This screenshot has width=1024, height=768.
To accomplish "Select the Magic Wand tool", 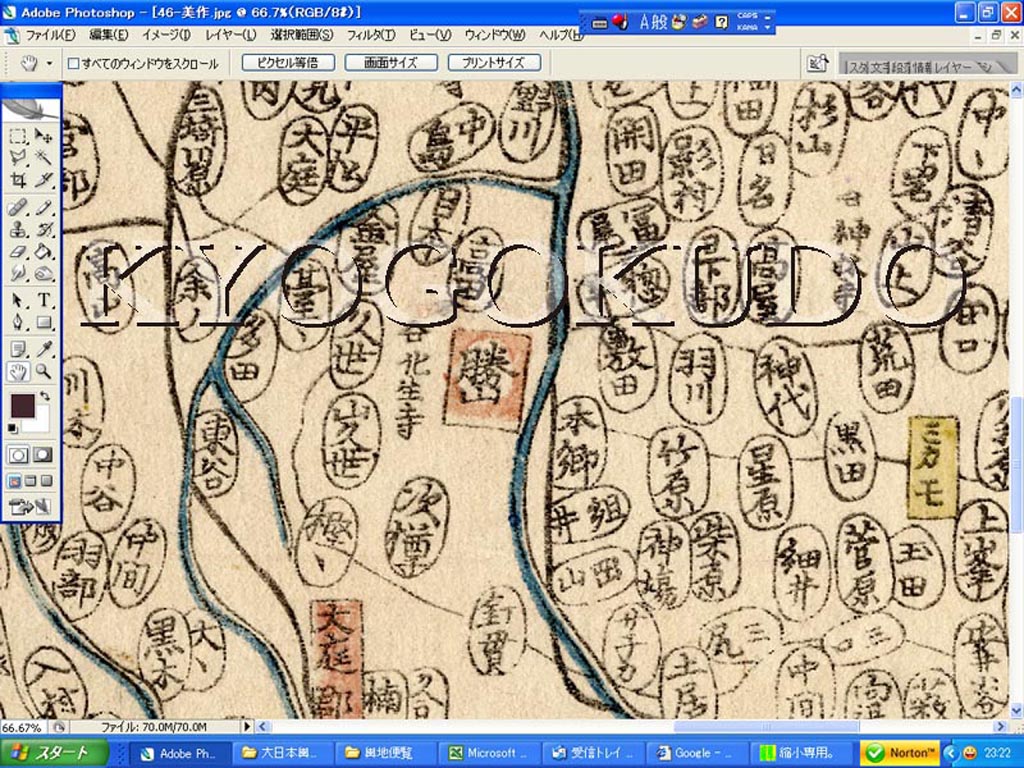I will 43,157.
